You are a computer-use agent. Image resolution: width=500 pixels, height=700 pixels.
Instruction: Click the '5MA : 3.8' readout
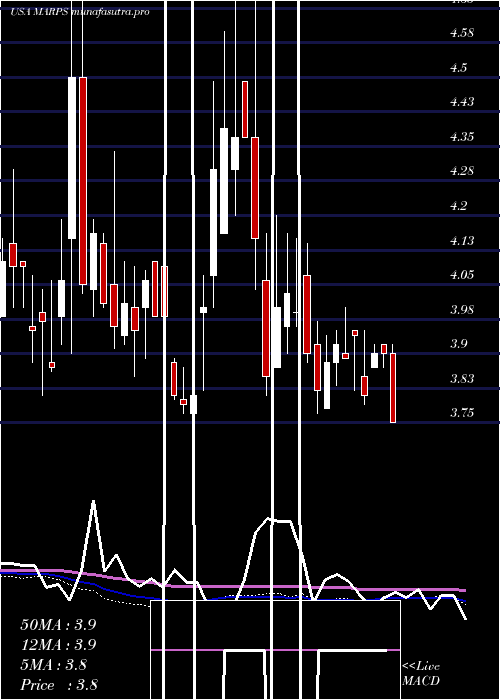pos(54,665)
